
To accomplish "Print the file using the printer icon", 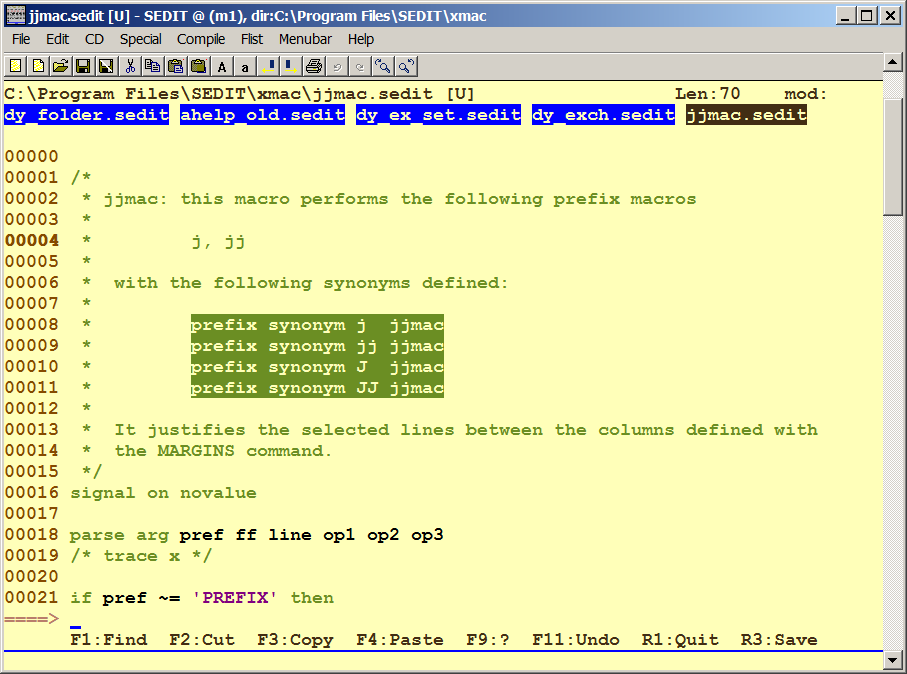I will [314, 67].
